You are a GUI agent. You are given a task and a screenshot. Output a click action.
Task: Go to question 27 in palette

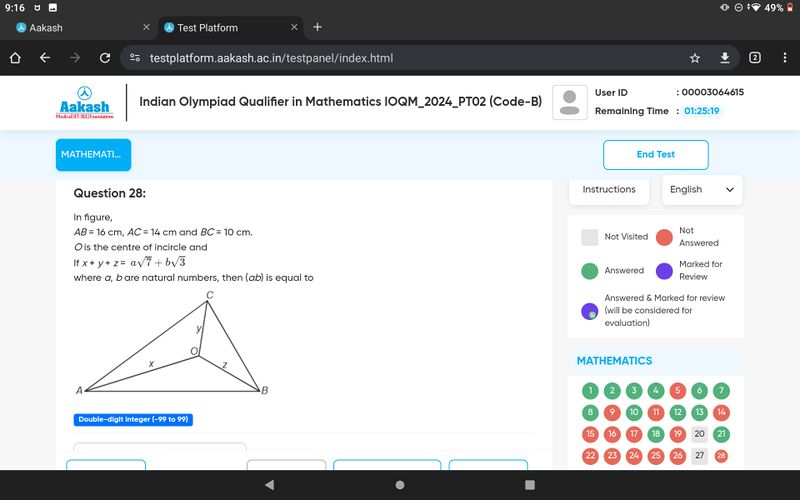tap(700, 456)
